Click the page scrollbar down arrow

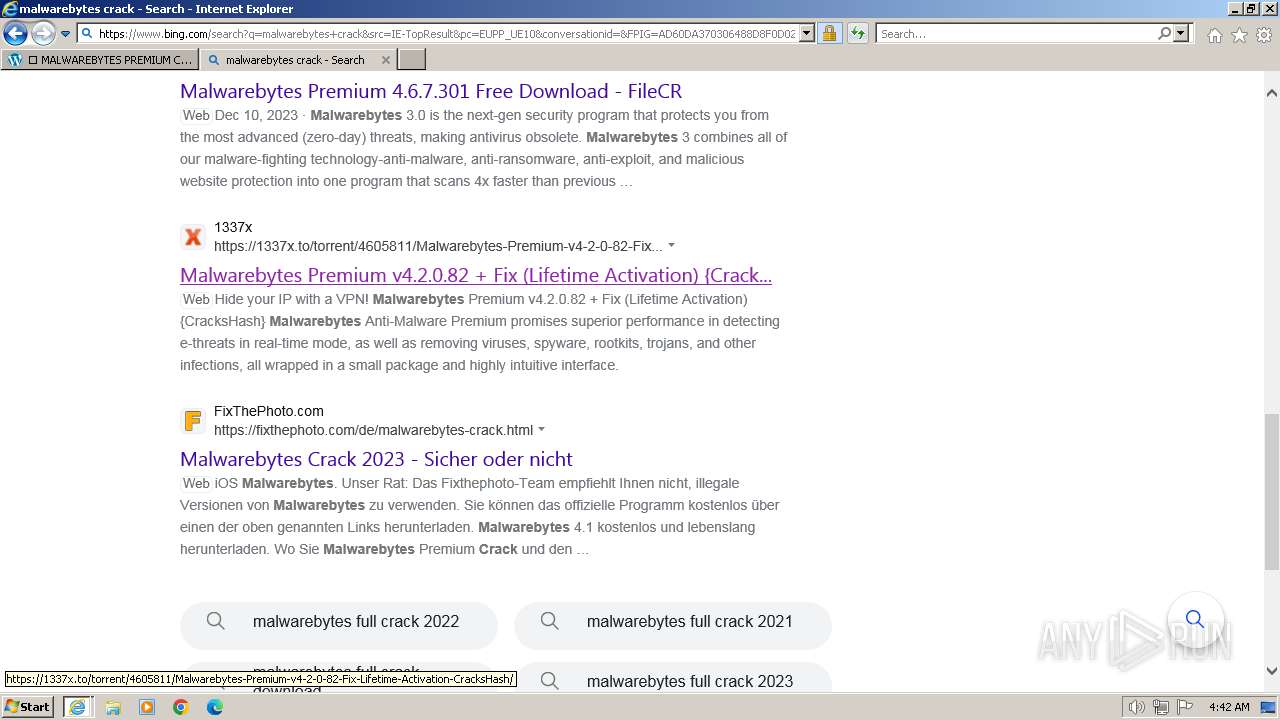tap(1272, 671)
